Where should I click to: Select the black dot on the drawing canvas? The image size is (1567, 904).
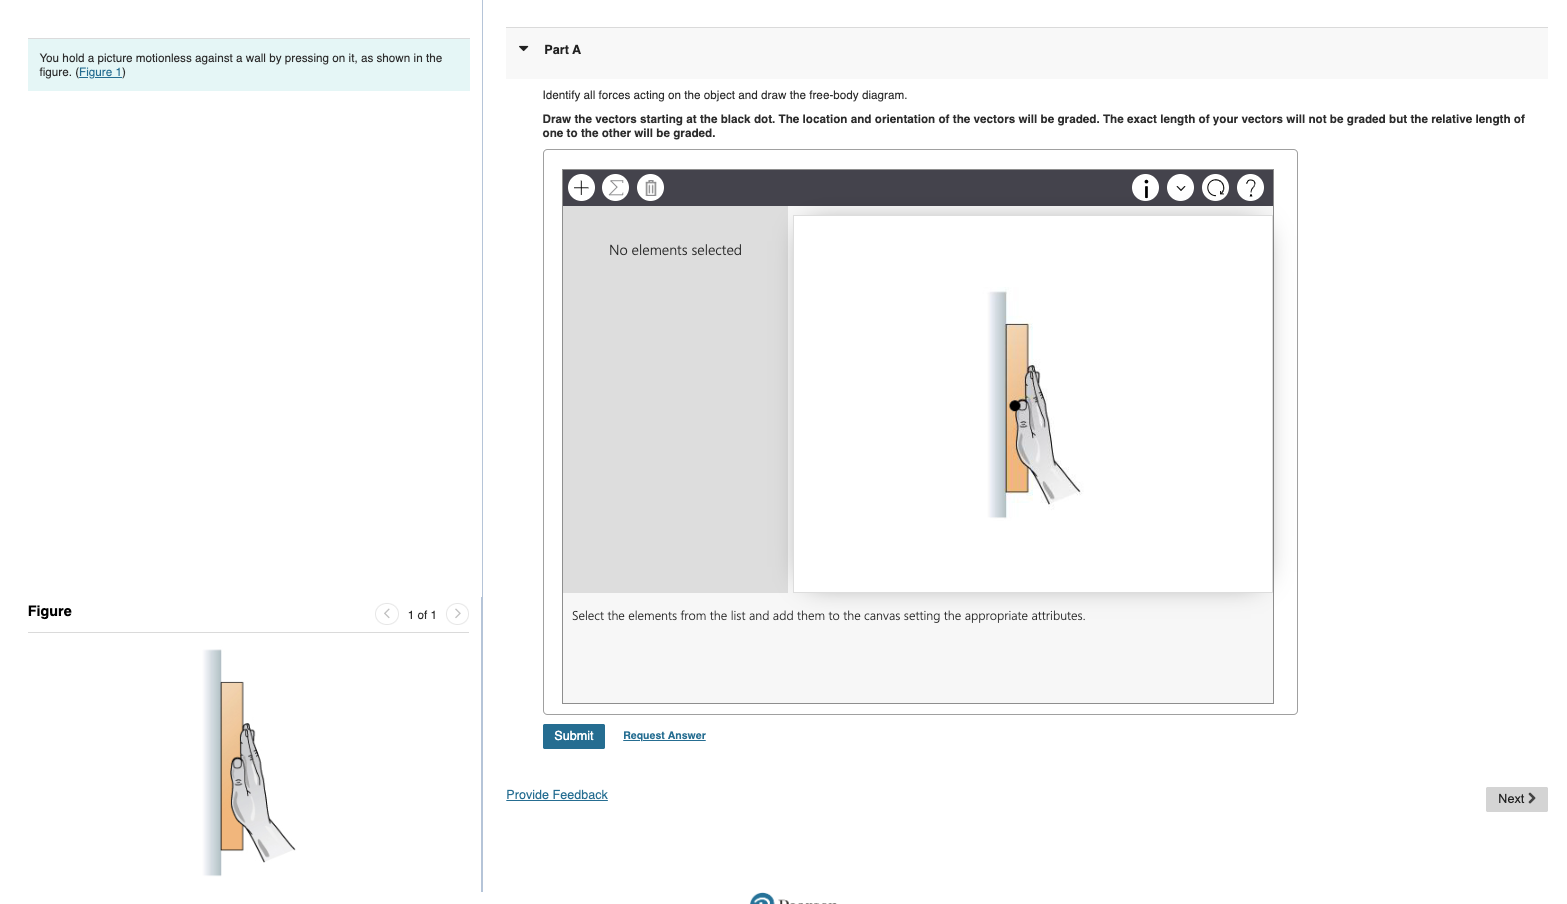pyautogui.click(x=1016, y=404)
